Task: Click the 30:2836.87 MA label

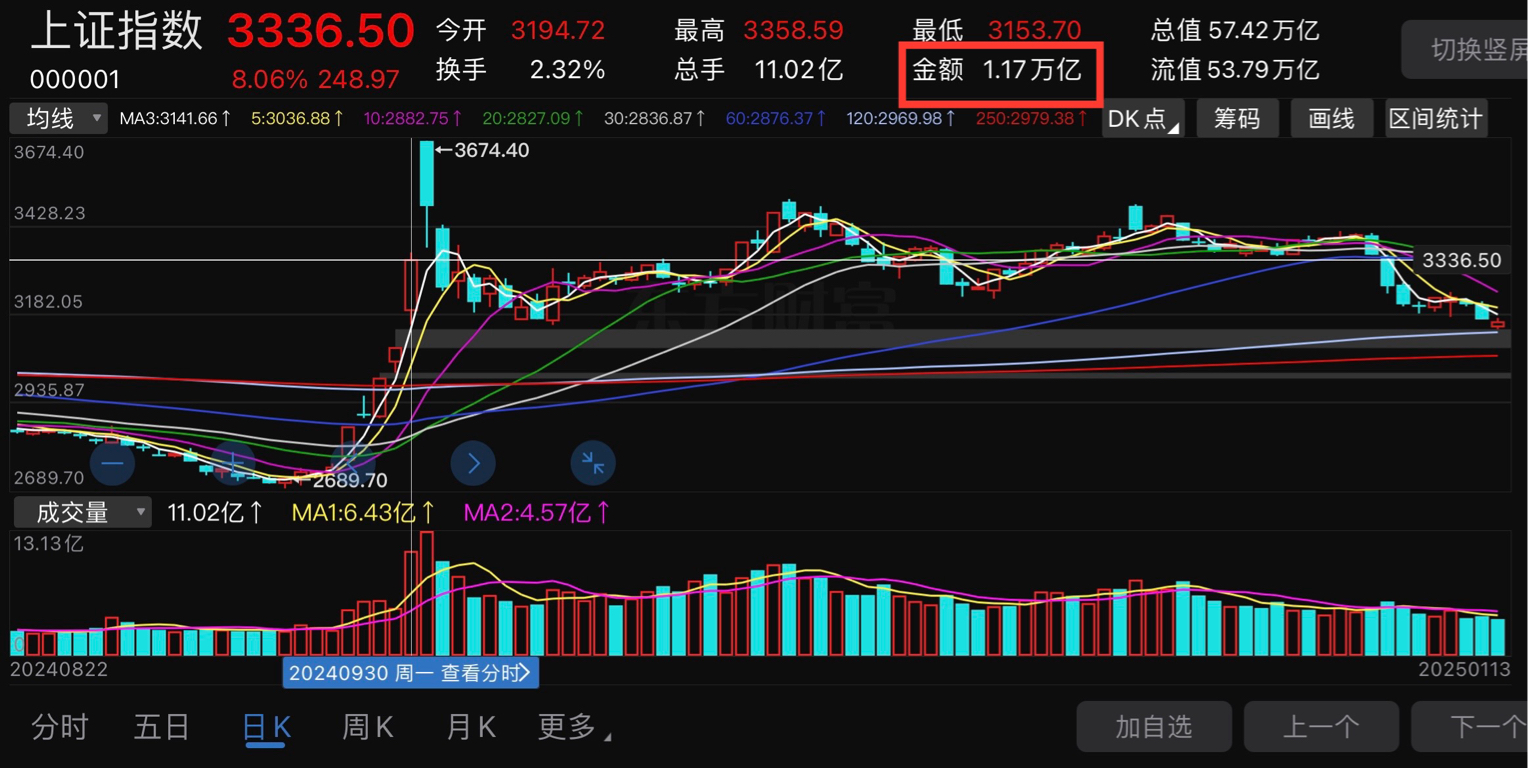Action: point(656,119)
